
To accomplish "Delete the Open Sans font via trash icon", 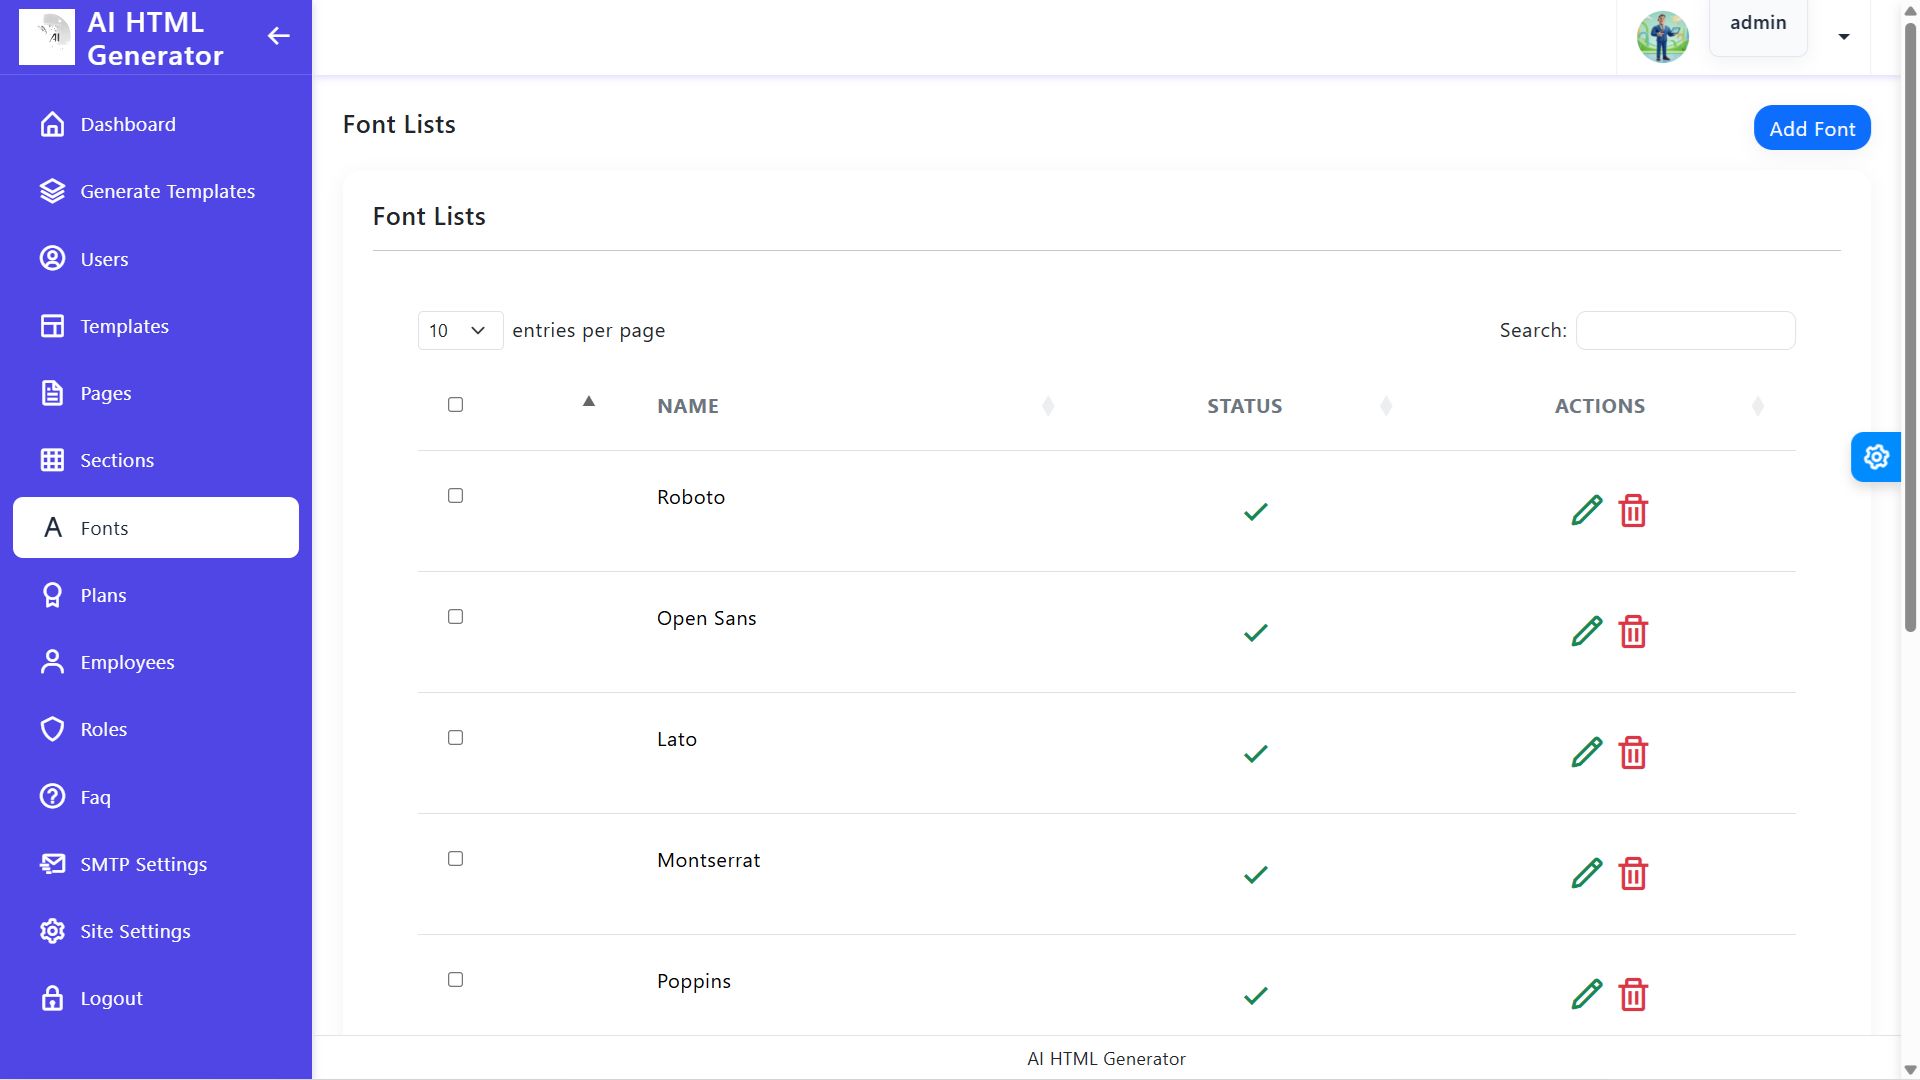I will pyautogui.click(x=1633, y=632).
